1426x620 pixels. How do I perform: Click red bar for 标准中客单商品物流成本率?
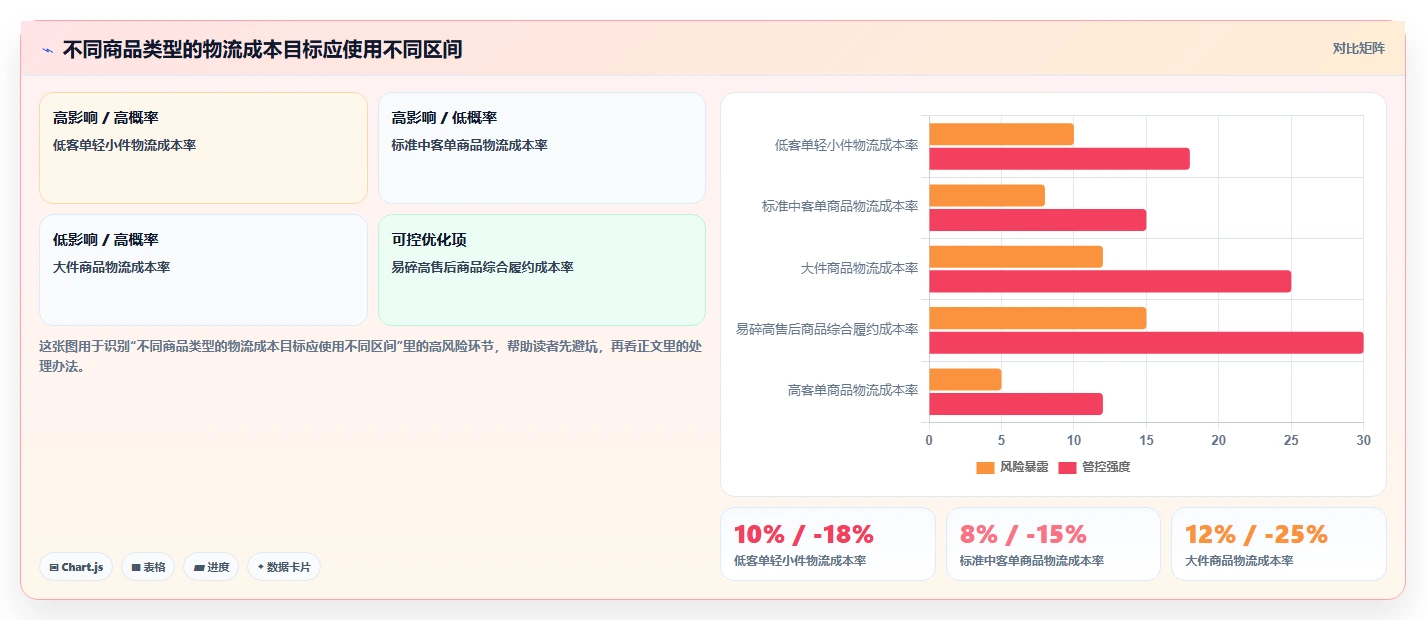[1037, 220]
